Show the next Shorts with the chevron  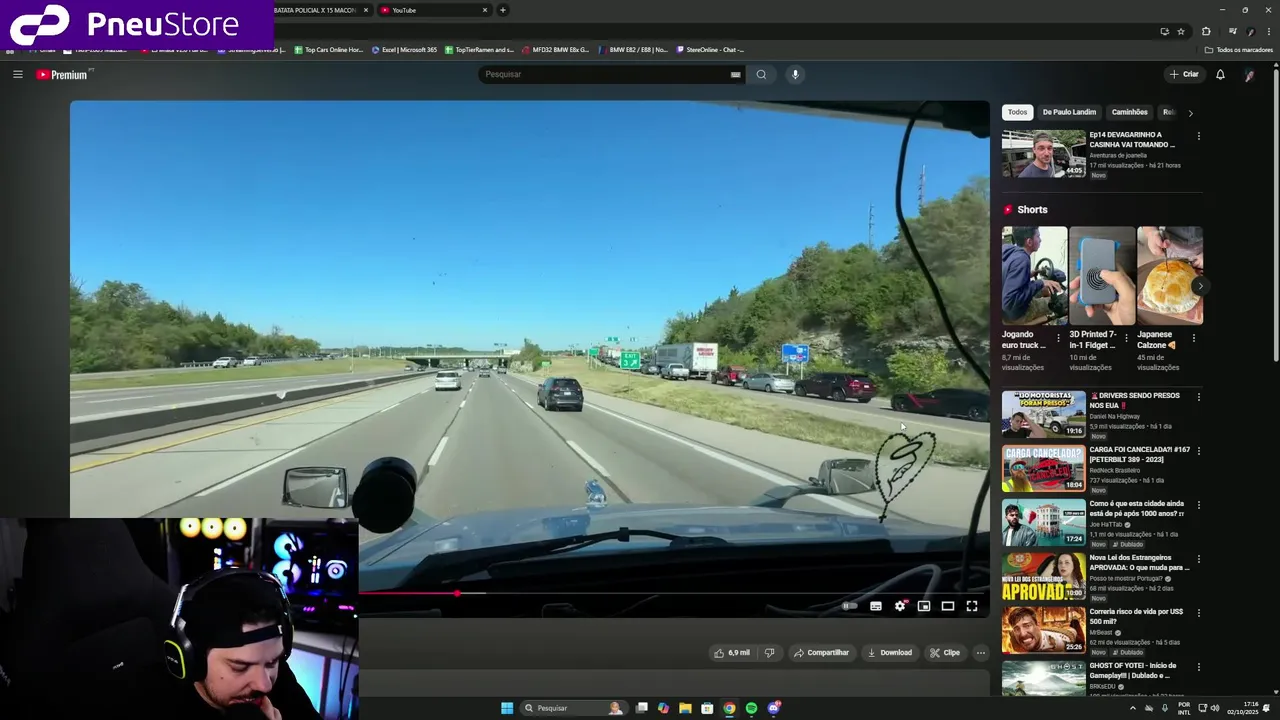[1199, 286]
